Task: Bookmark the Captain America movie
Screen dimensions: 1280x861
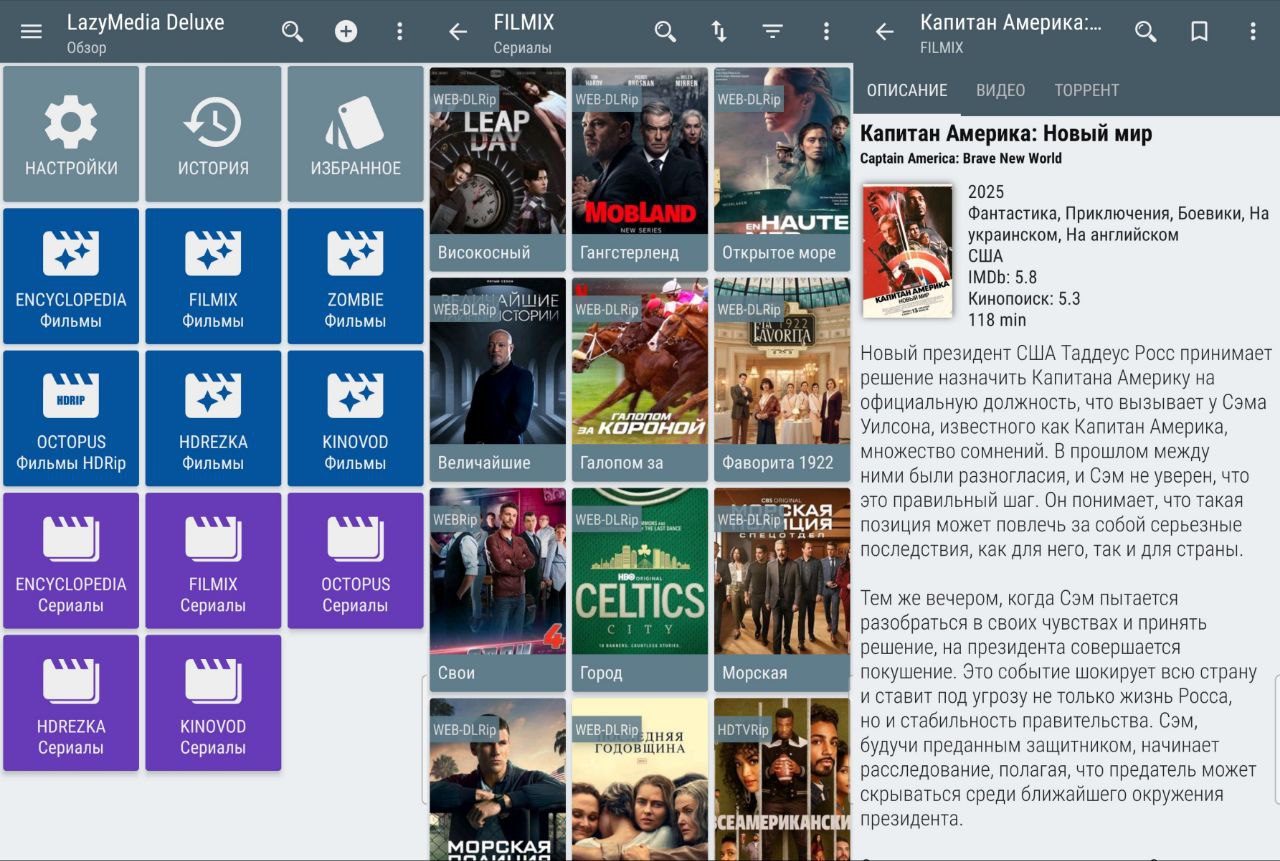Action: point(1199,31)
